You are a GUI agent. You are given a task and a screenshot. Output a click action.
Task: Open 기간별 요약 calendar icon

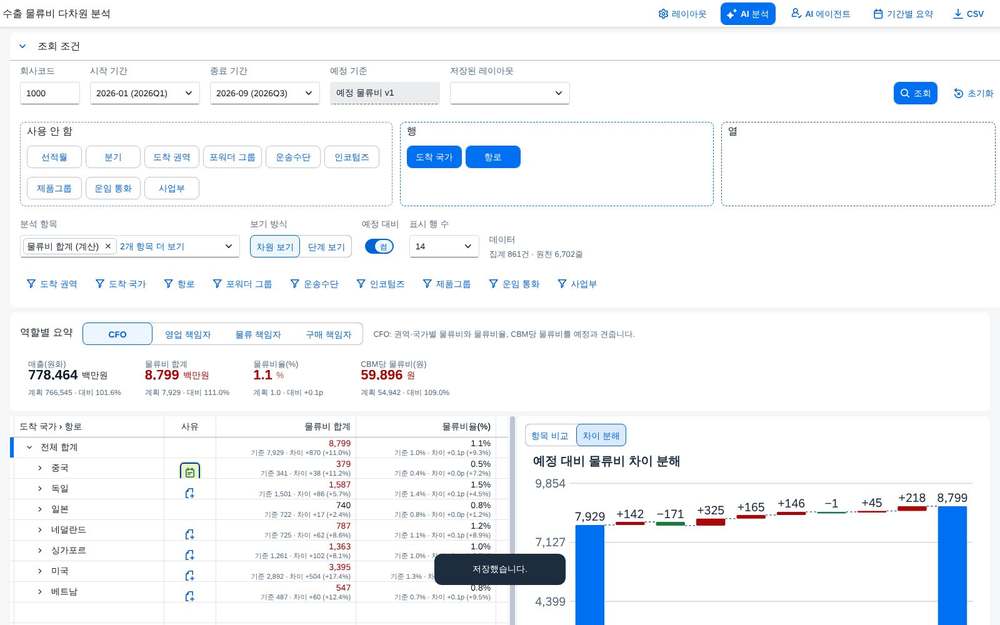pyautogui.click(x=878, y=13)
